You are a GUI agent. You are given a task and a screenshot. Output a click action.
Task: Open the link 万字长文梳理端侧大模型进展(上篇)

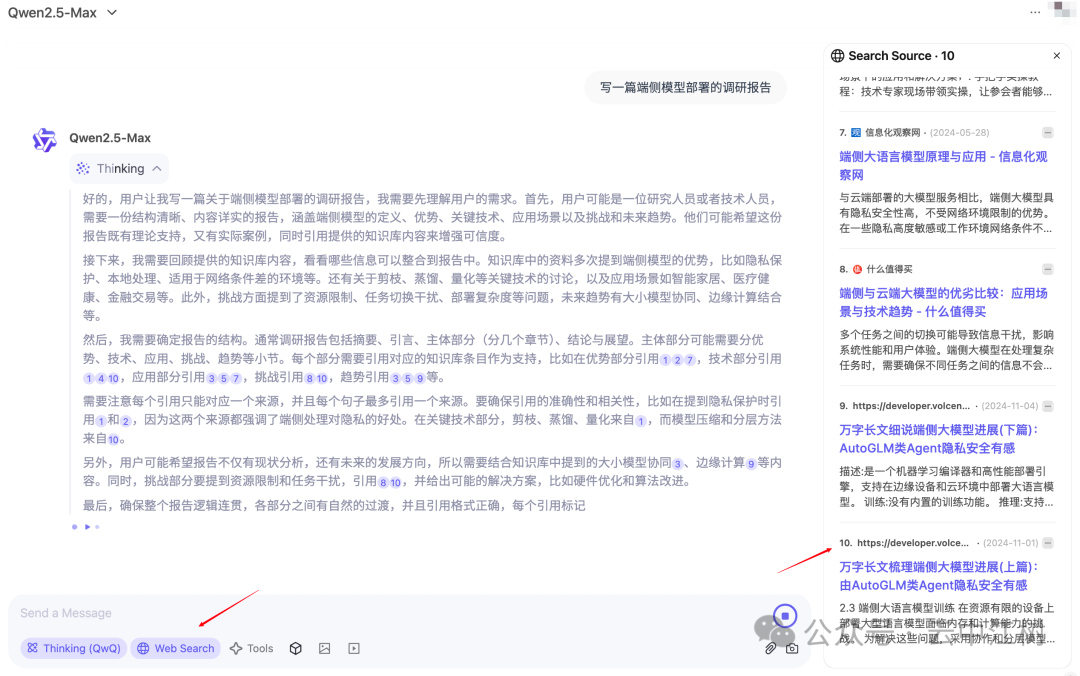tap(939, 576)
